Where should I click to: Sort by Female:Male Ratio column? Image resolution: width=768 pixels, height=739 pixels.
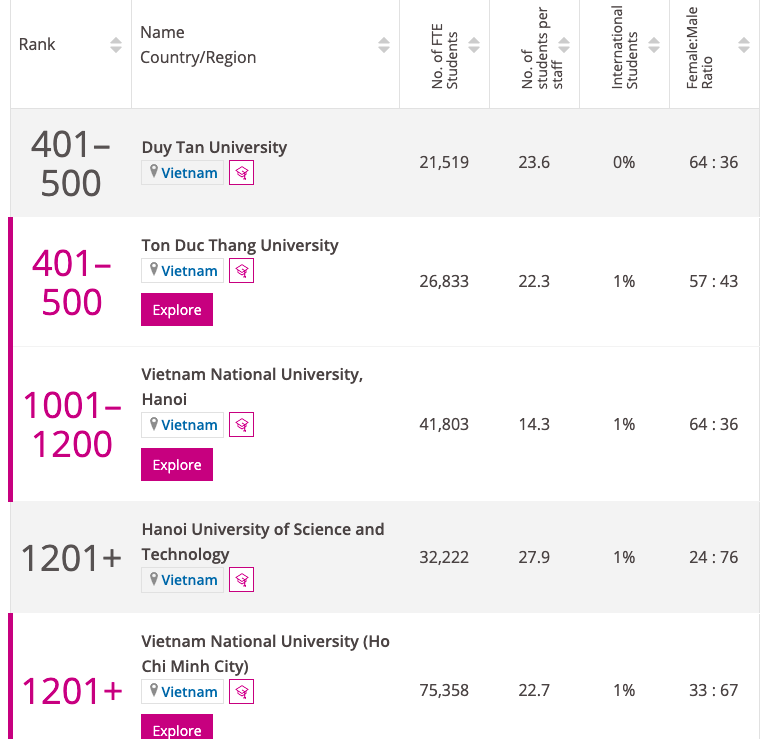743,45
